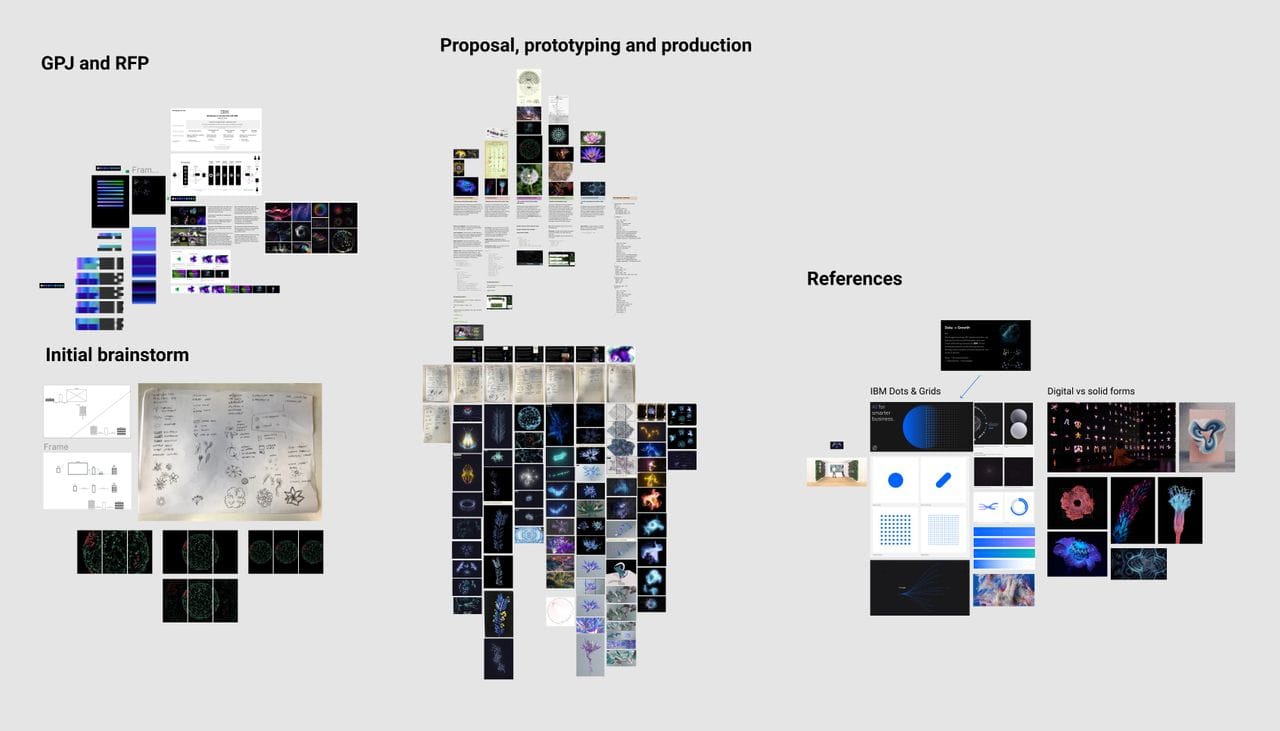This screenshot has height=731, width=1280.
Task: Select the hand-drawn notebook sketch photo
Action: 230,451
